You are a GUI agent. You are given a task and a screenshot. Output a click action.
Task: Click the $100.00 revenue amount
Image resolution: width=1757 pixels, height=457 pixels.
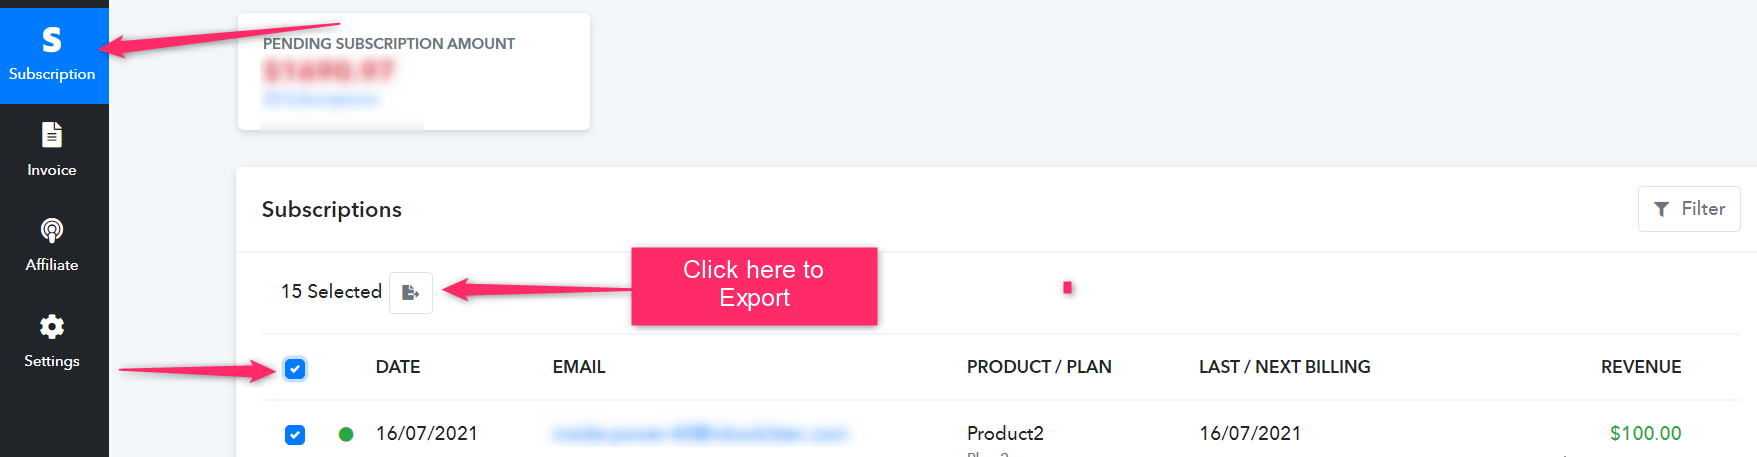(1645, 433)
